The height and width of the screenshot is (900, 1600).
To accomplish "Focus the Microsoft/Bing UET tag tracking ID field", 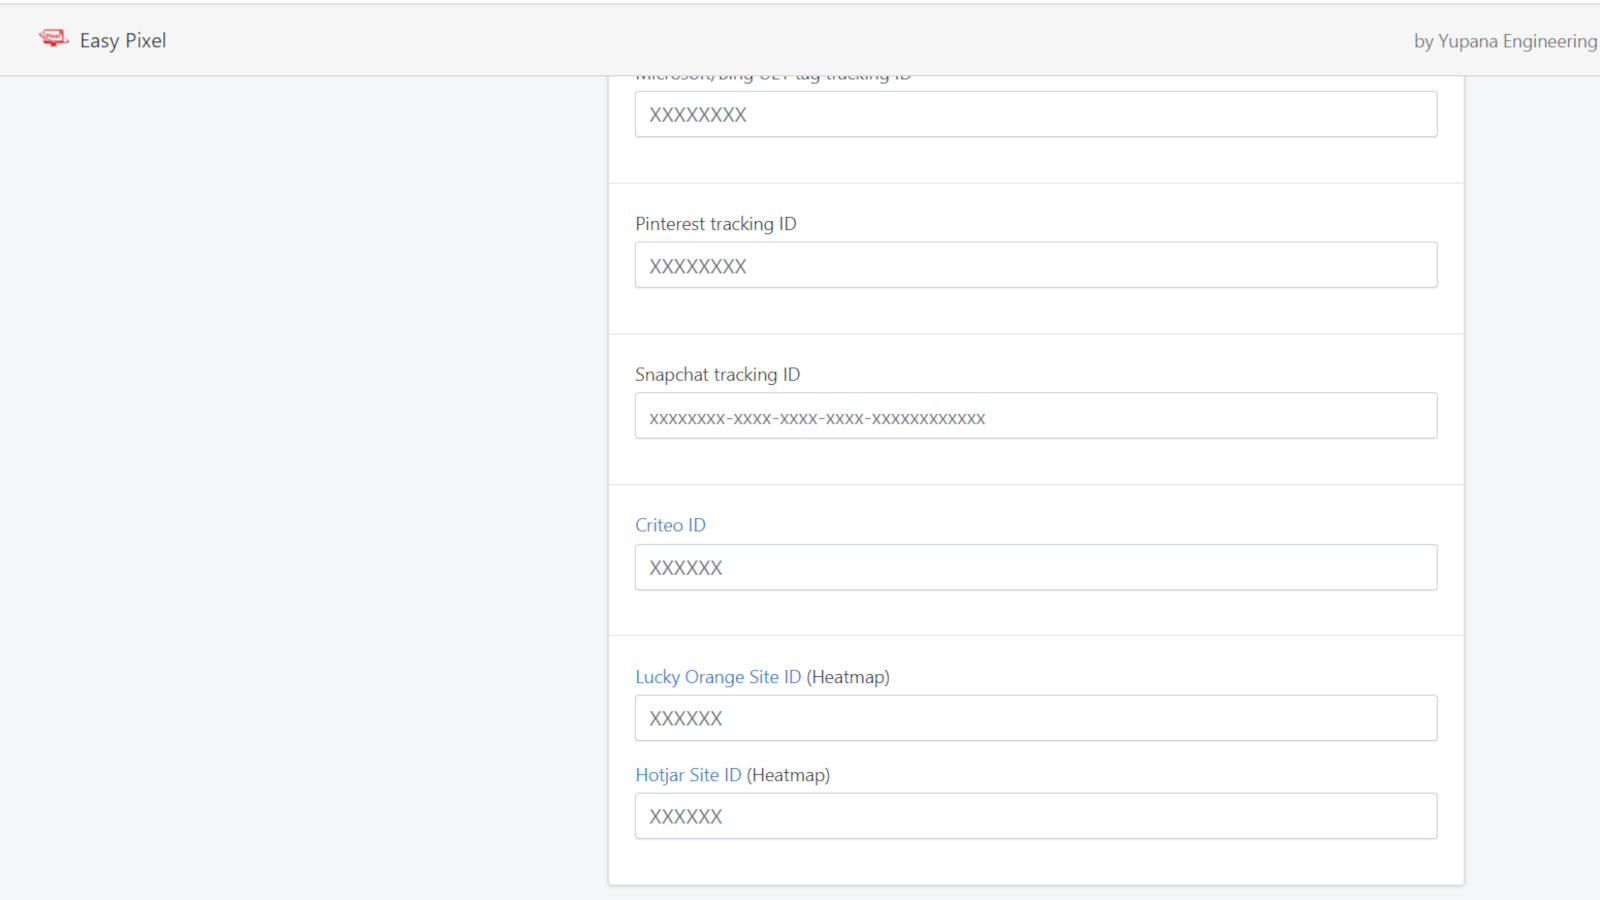I will [1036, 114].
